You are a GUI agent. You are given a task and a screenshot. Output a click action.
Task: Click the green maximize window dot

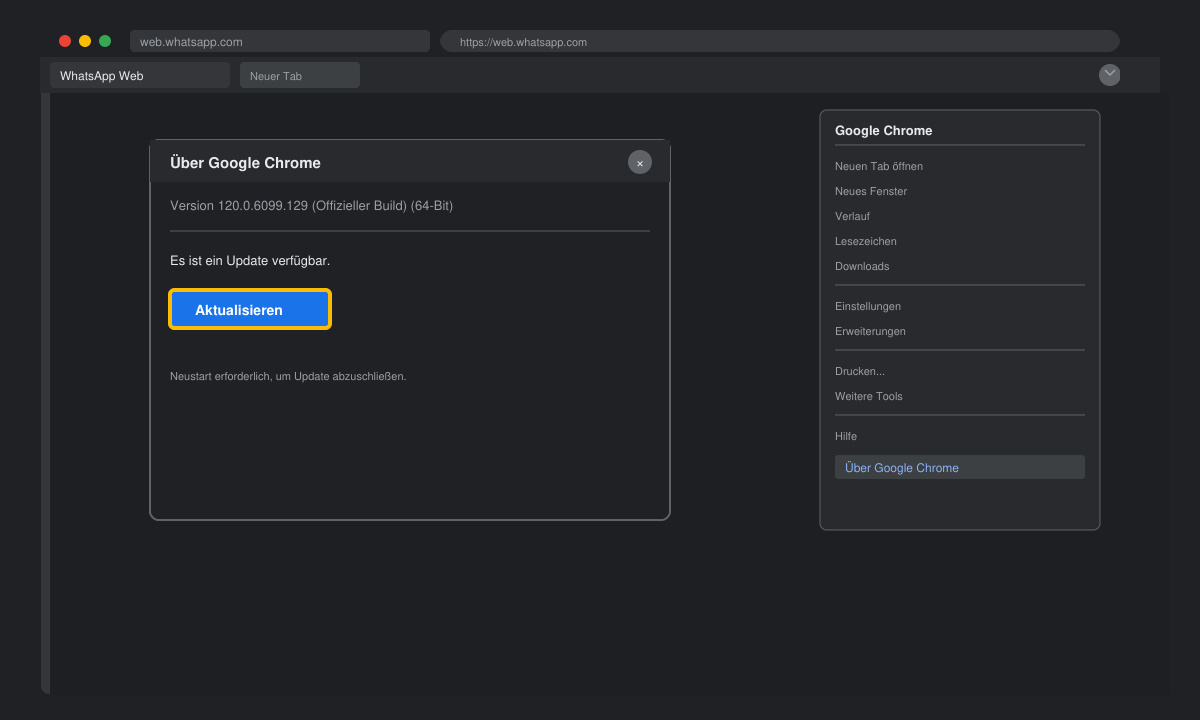[105, 41]
